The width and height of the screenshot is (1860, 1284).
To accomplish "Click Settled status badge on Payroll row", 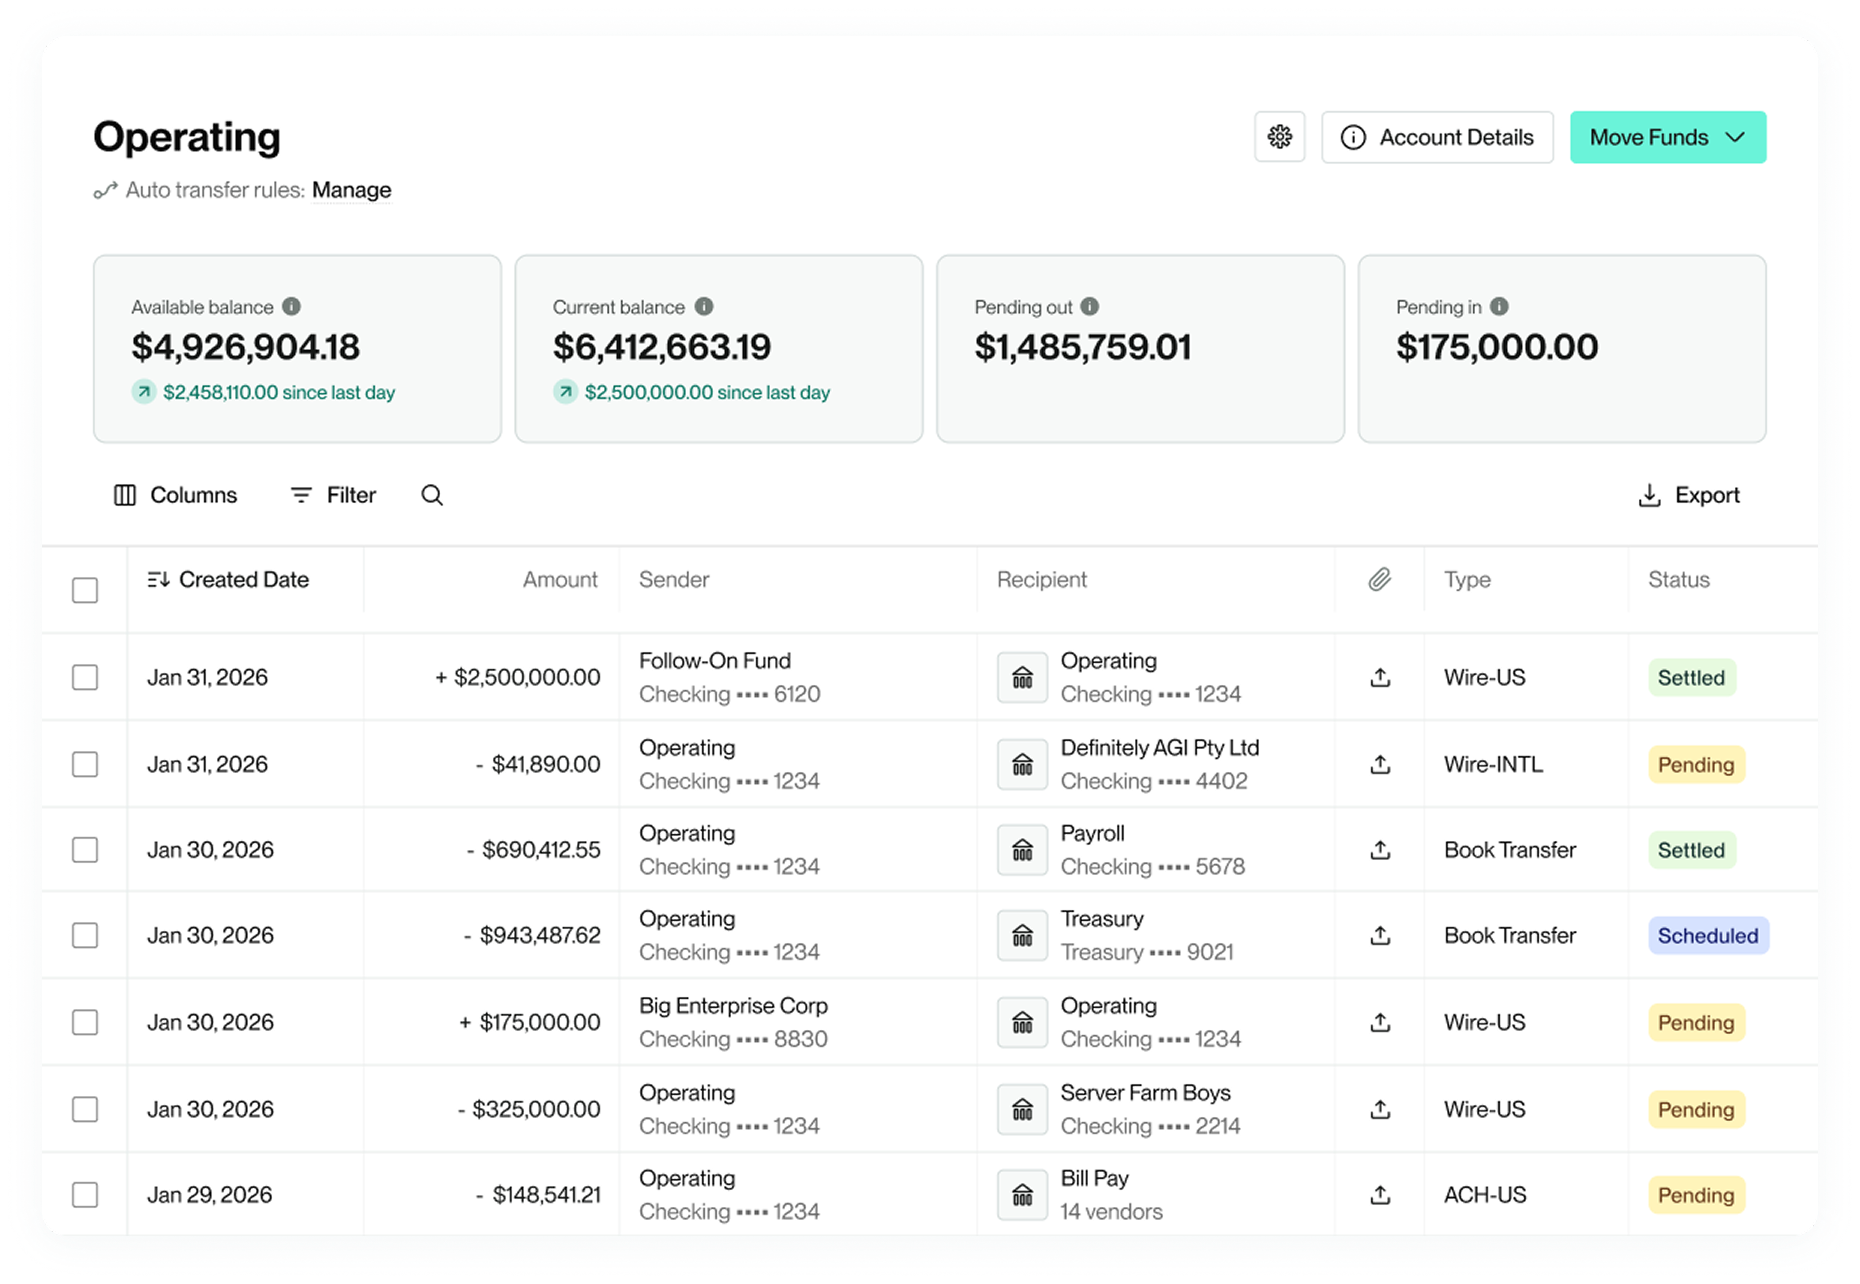I will [1691, 850].
